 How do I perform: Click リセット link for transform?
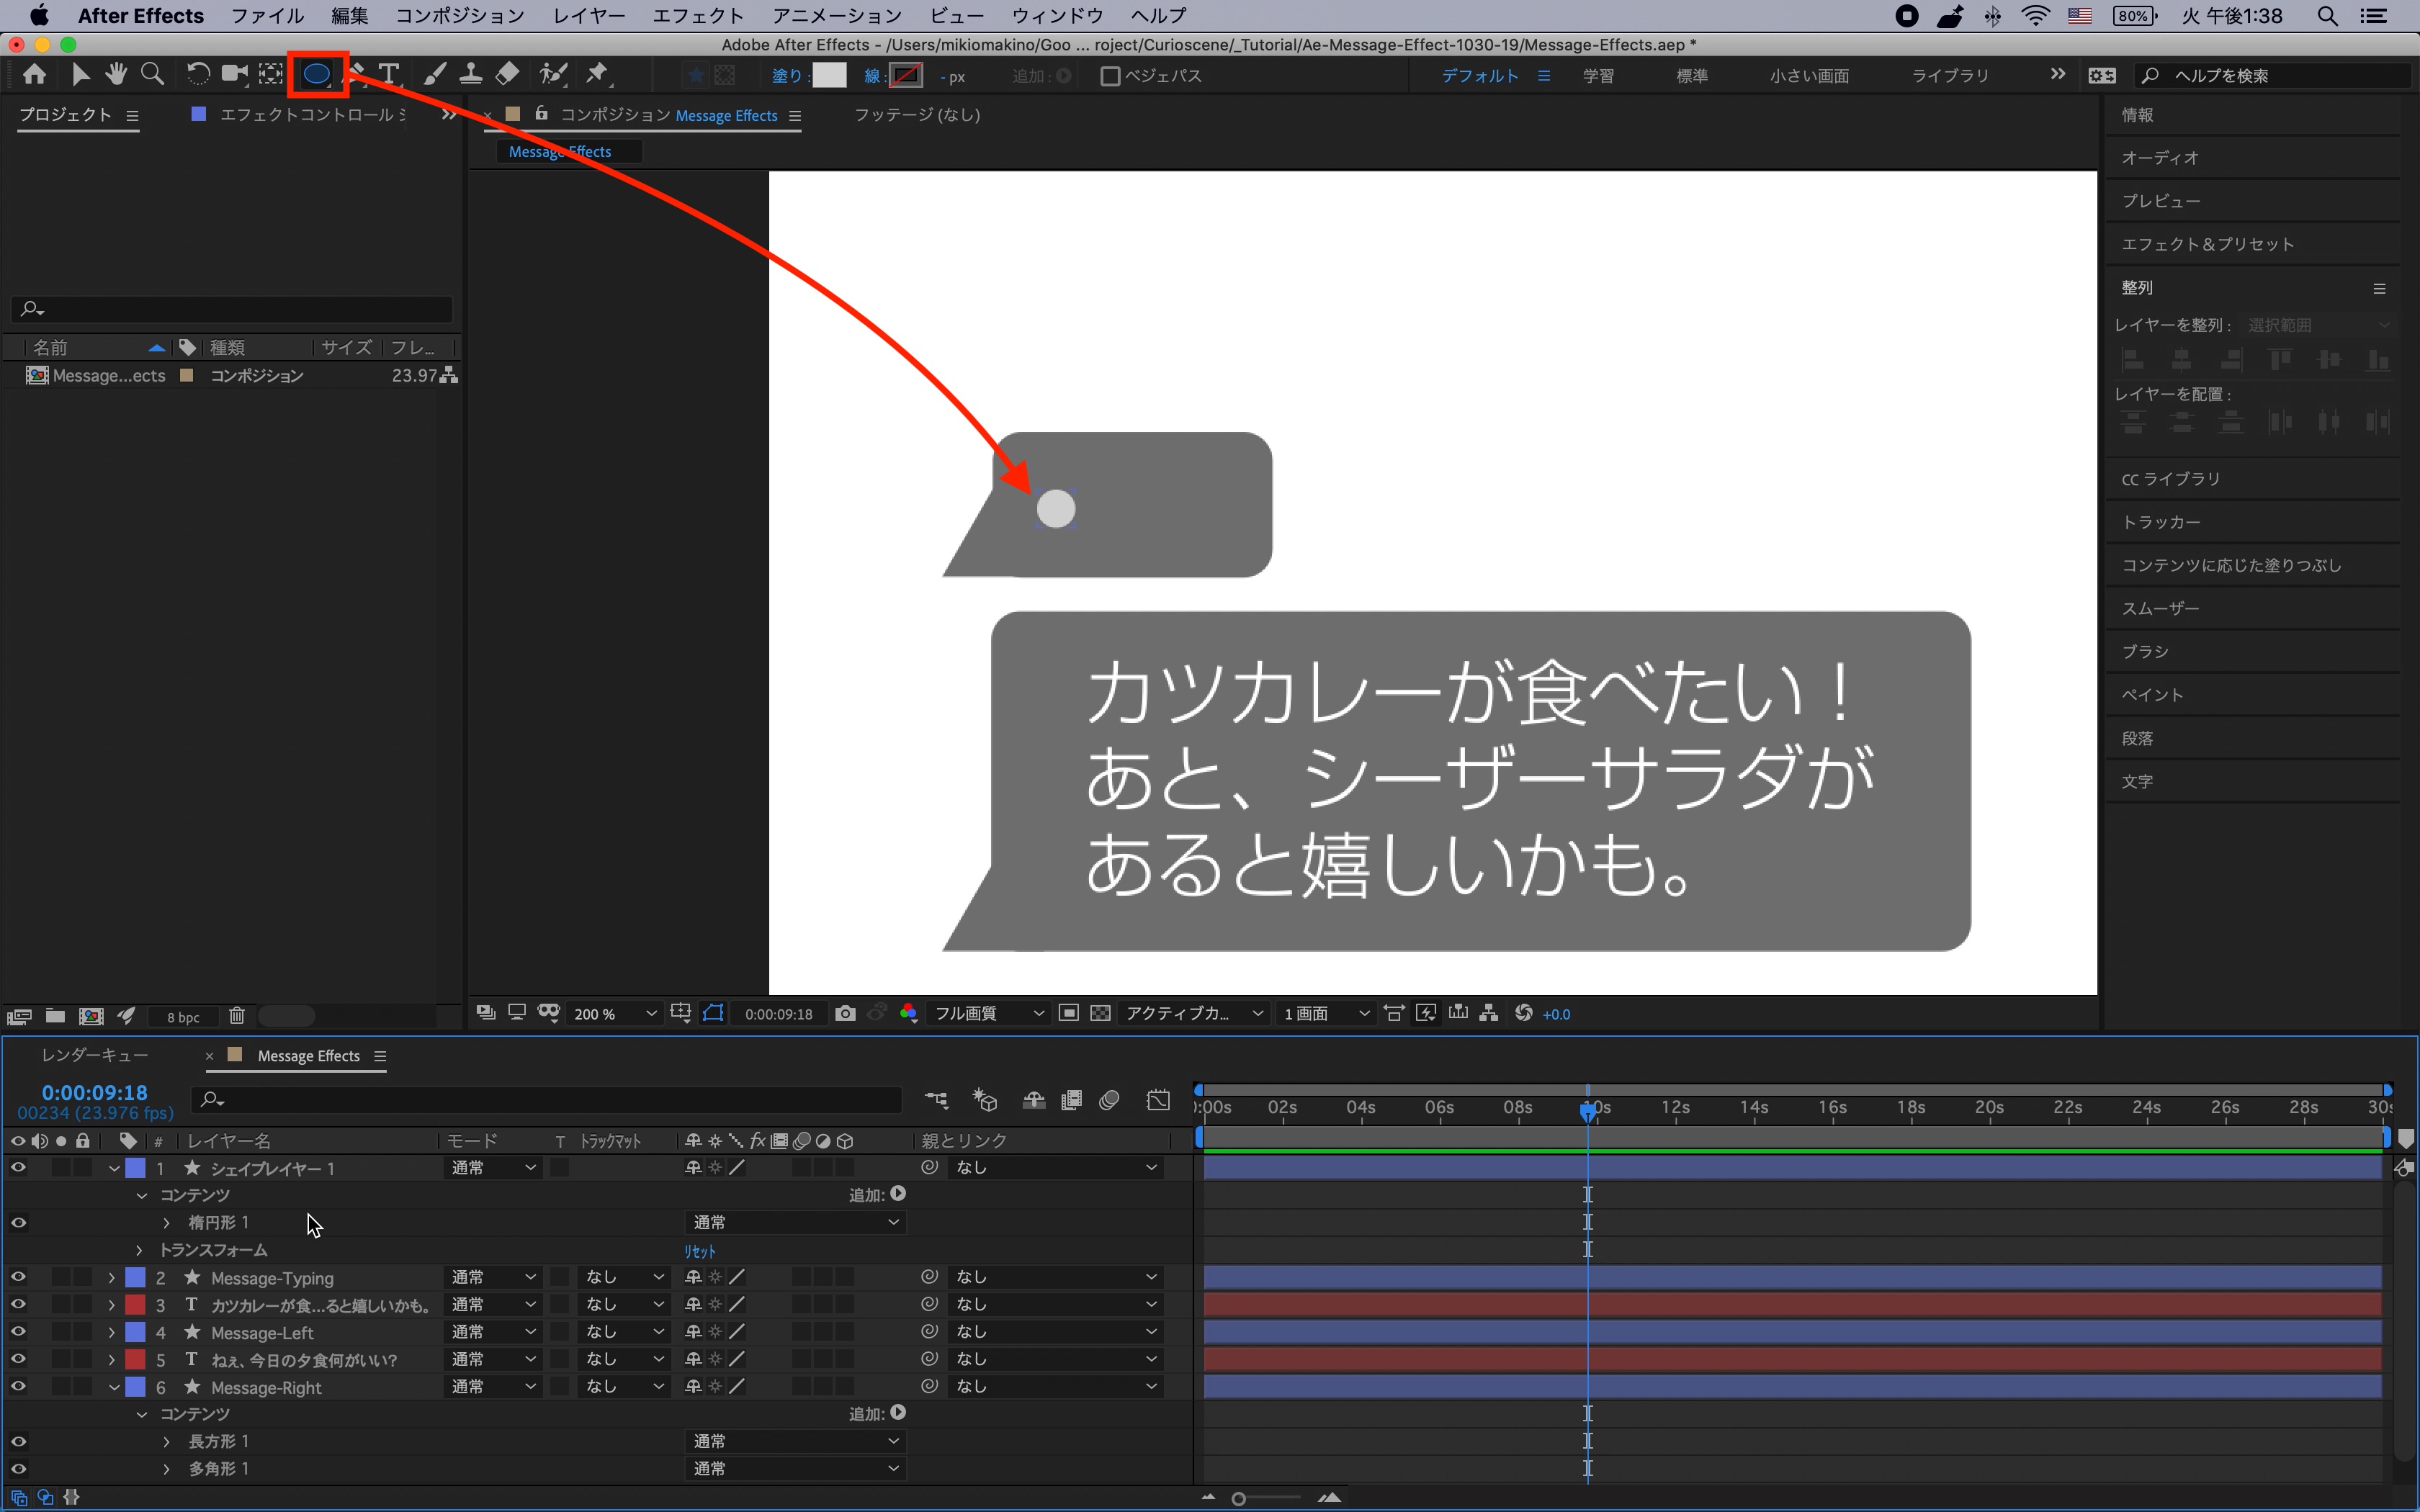(x=699, y=1250)
